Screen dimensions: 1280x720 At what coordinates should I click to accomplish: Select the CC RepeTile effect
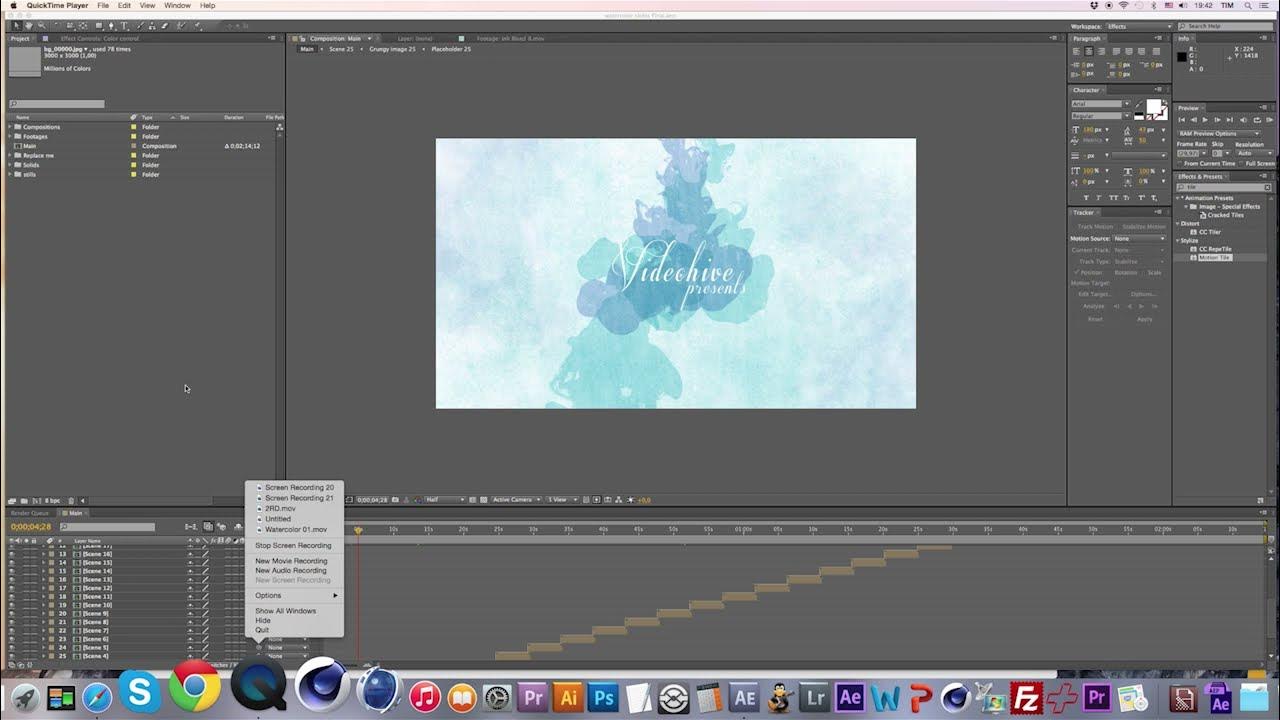pos(1215,249)
